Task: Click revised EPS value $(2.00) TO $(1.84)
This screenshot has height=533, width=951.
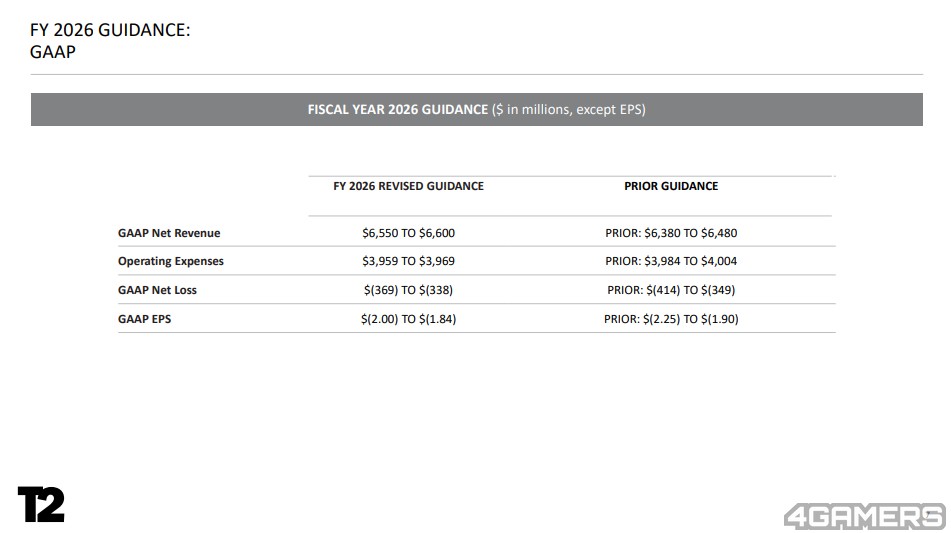Action: coord(408,319)
